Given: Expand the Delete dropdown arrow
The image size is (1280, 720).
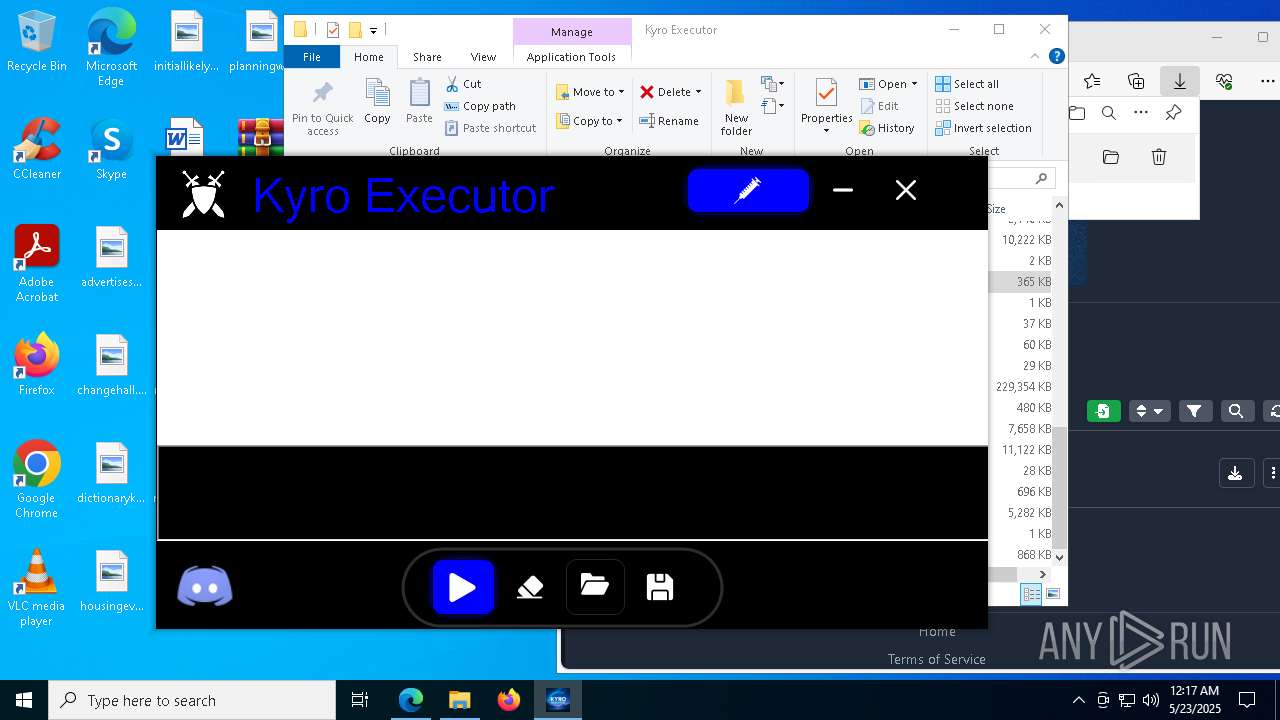Looking at the screenshot, I should (x=698, y=92).
